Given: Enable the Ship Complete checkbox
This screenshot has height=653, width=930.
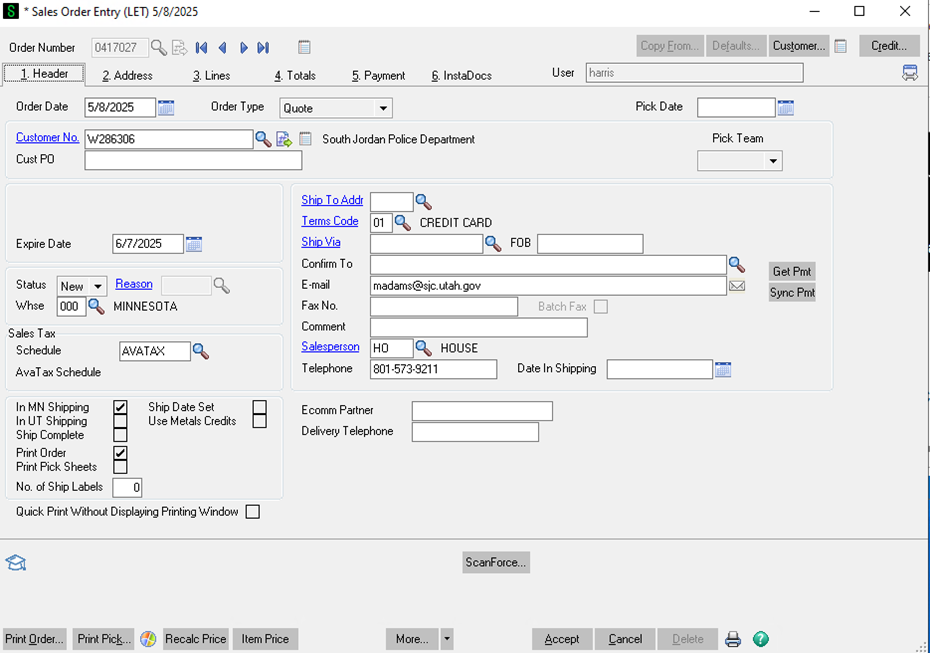Looking at the screenshot, I should (x=120, y=435).
